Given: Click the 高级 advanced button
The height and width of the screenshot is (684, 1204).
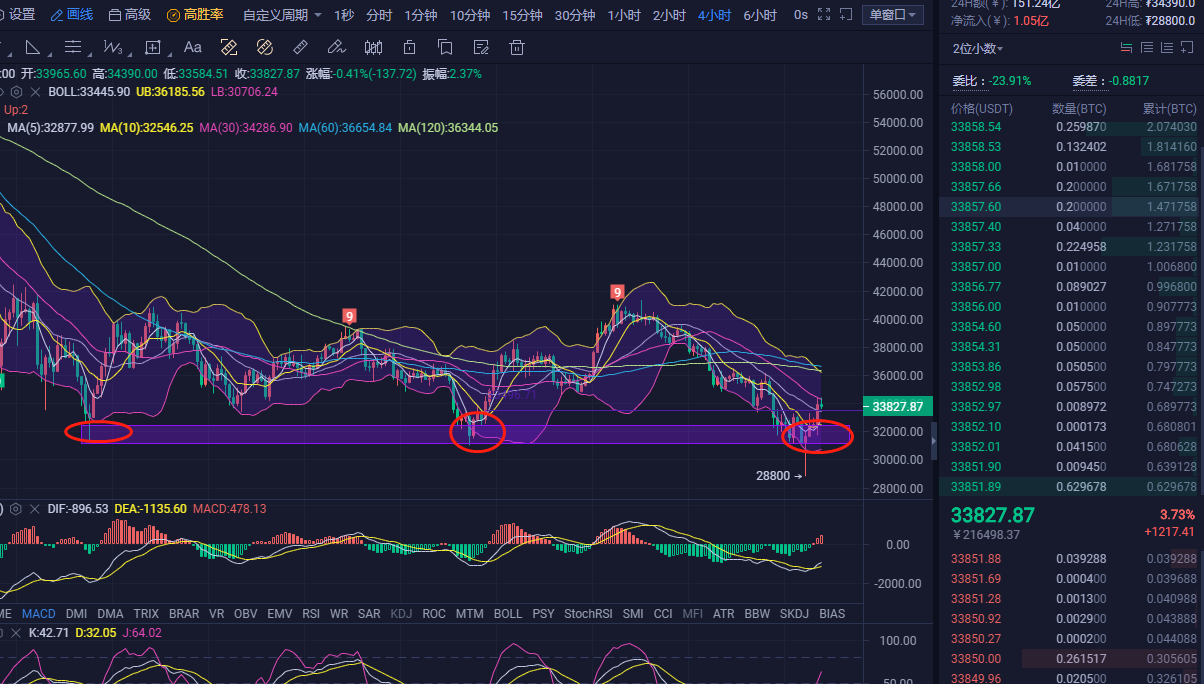Looking at the screenshot, I should click(130, 15).
